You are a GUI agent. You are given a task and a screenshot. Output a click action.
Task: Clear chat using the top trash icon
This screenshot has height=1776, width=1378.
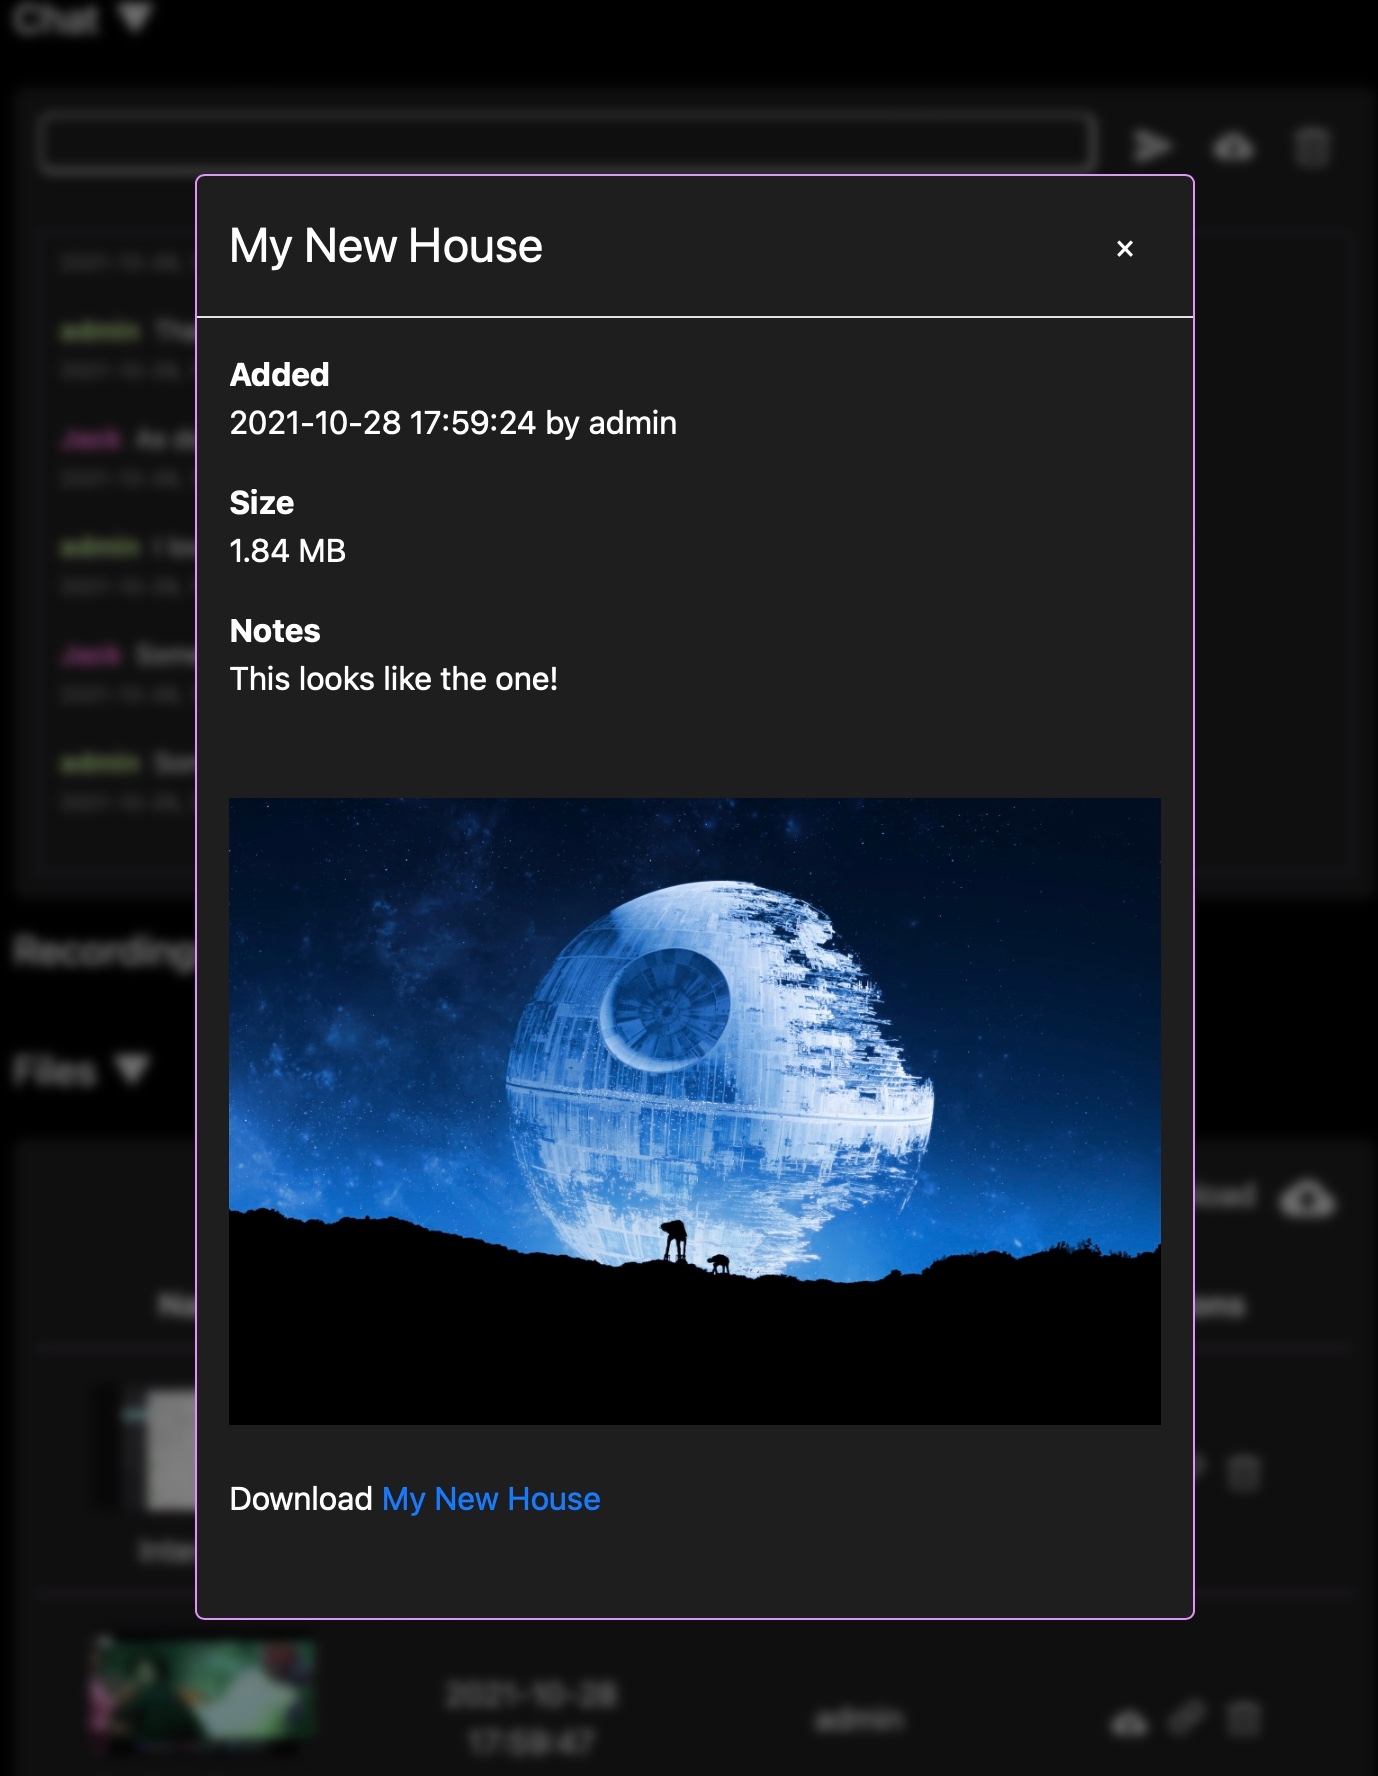1311,148
